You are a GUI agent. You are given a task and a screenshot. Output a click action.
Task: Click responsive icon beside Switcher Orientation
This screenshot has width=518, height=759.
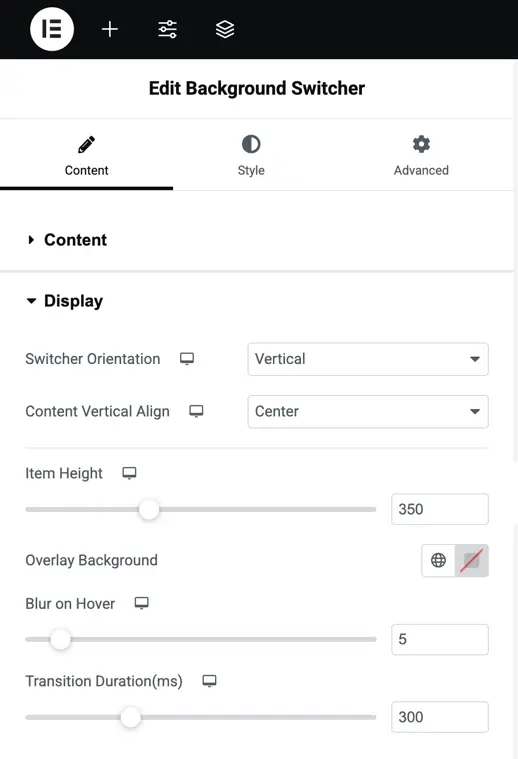click(187, 359)
